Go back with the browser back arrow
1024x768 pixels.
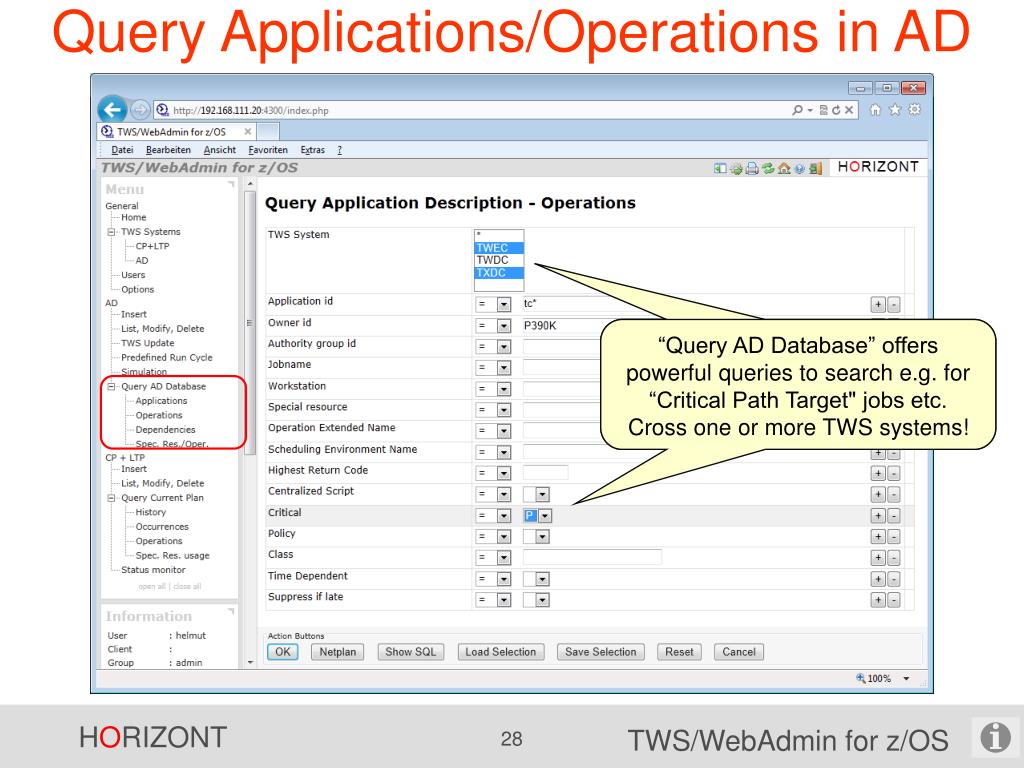point(112,110)
